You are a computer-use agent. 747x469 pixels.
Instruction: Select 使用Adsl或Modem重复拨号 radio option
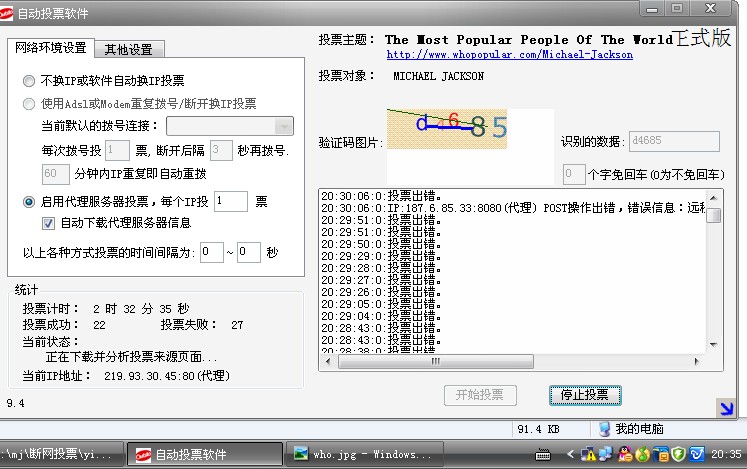coord(29,104)
